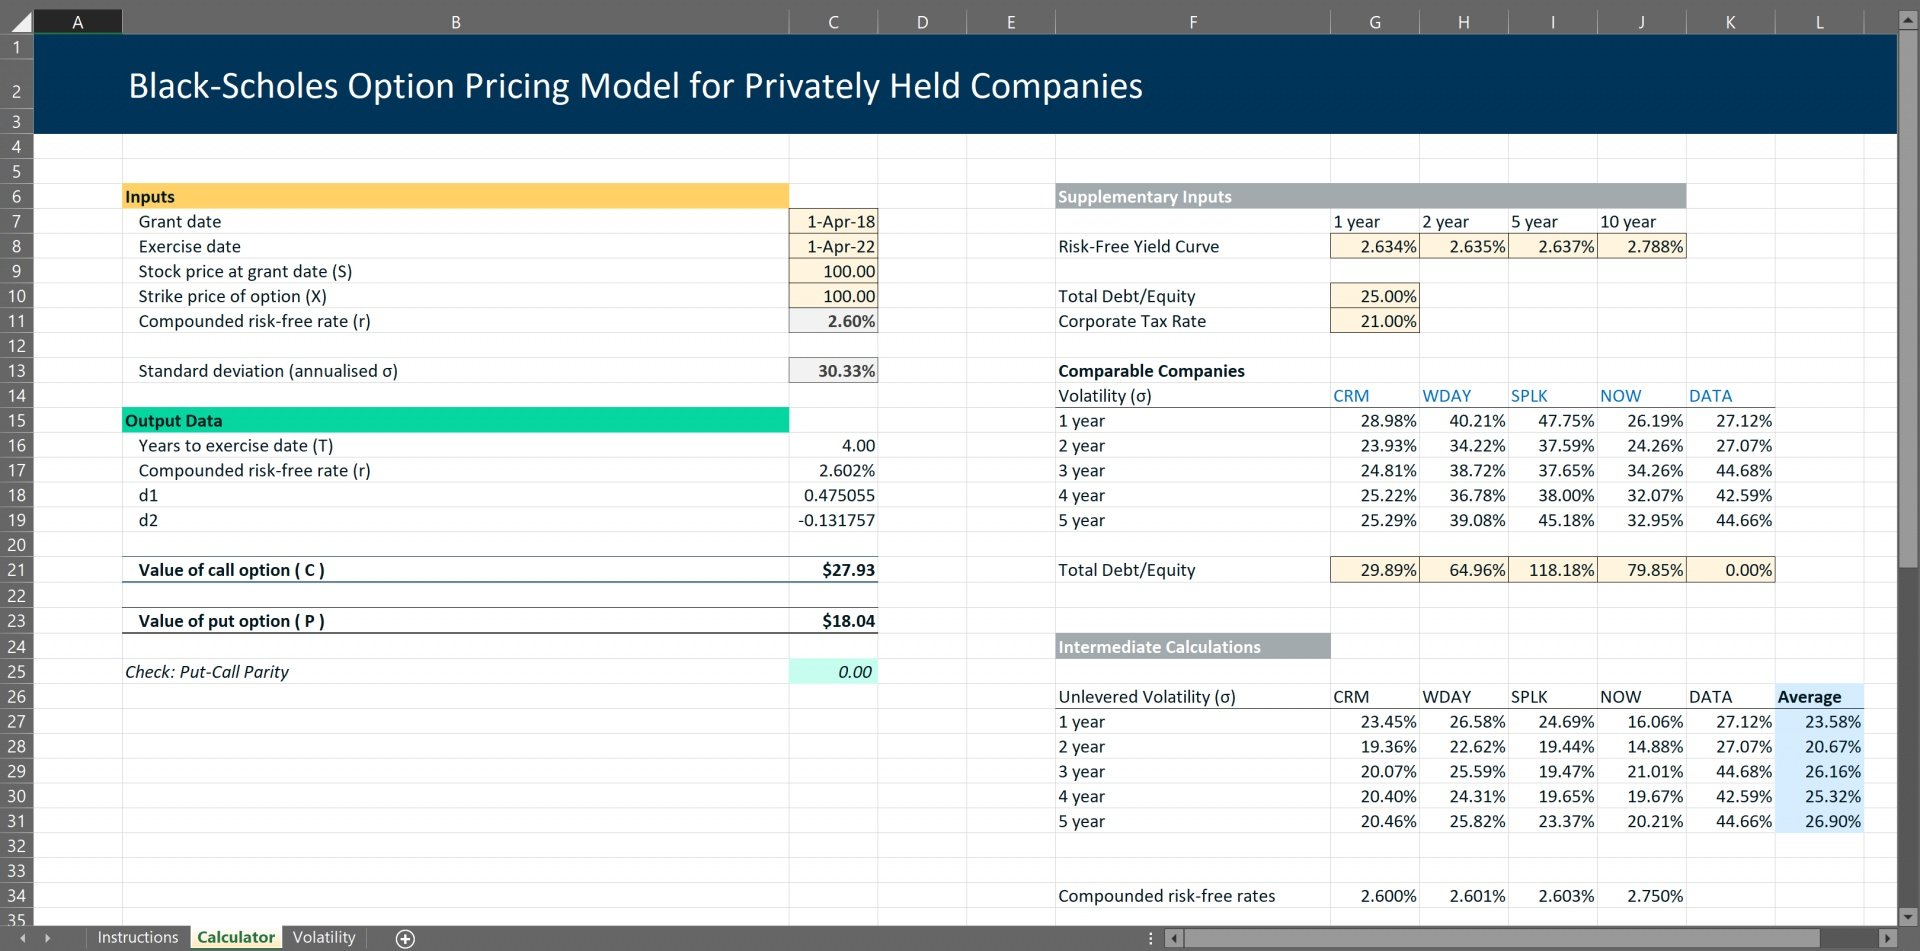Click the Risk-Free Yield Curve label
Screen dimensions: 1920x951
tap(1138, 246)
